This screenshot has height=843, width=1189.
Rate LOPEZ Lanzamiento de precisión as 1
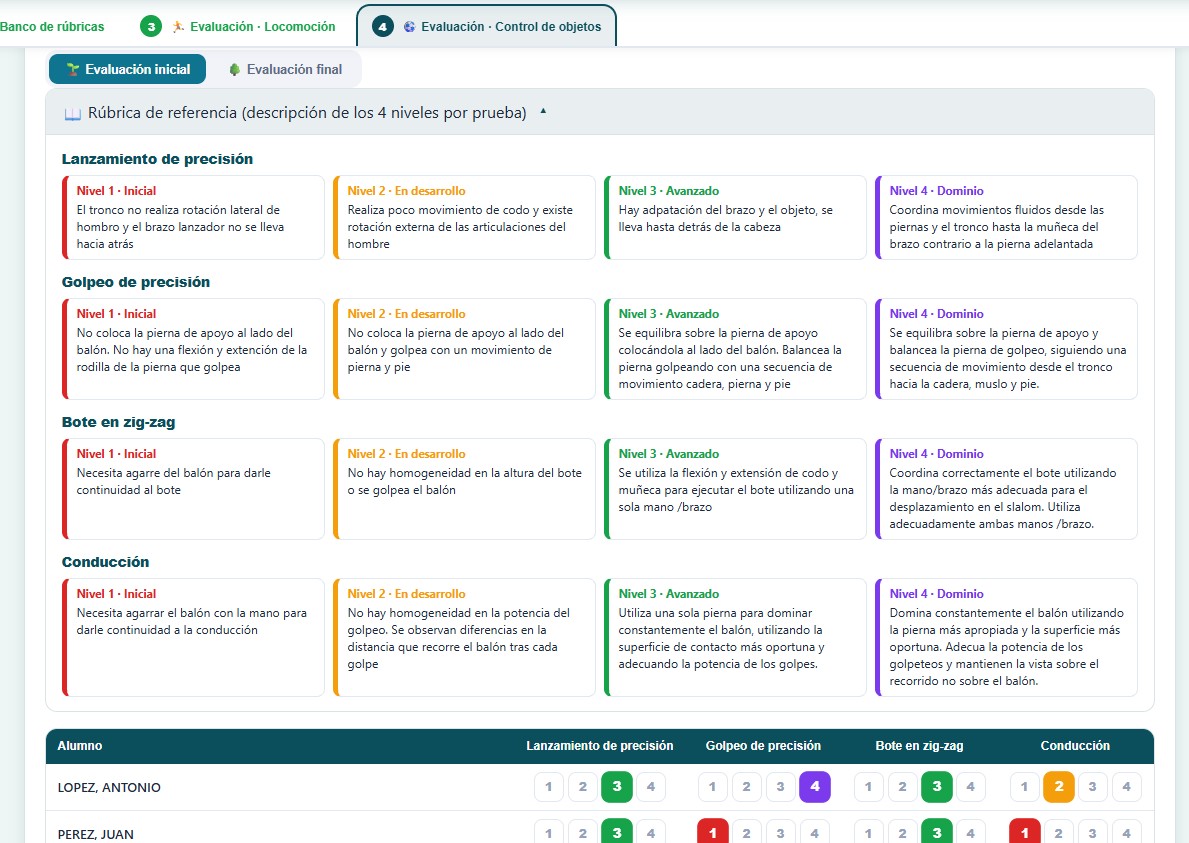[549, 787]
